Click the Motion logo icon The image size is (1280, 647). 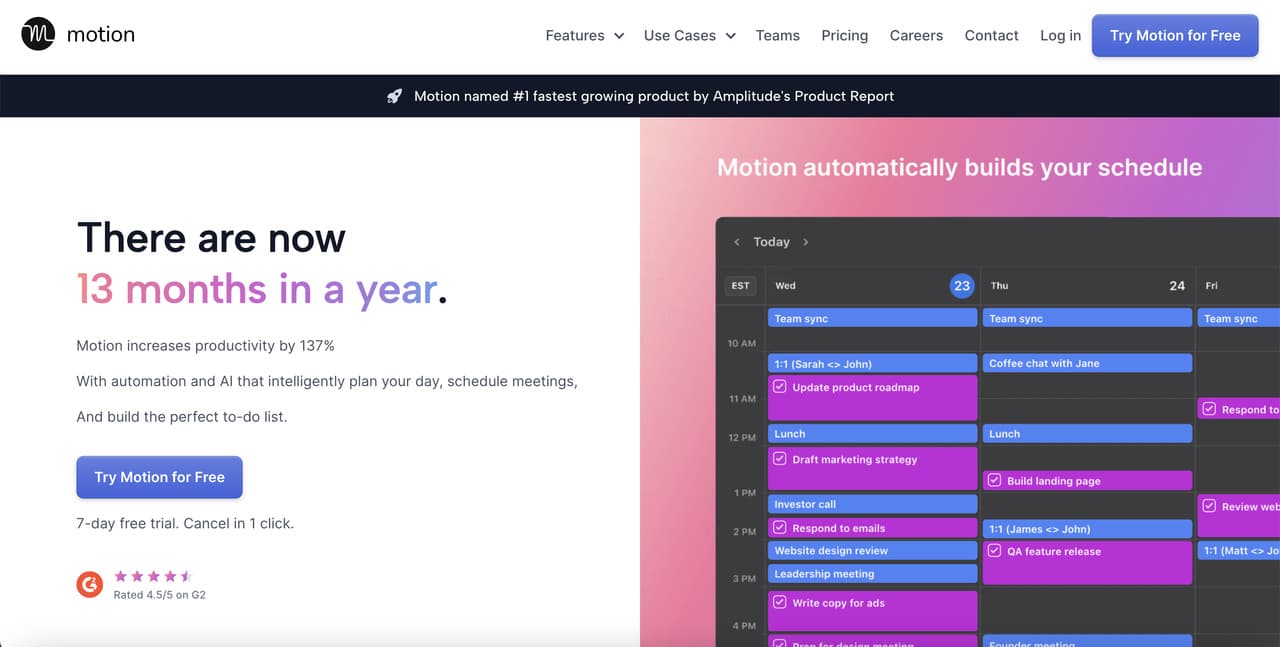click(x=38, y=34)
